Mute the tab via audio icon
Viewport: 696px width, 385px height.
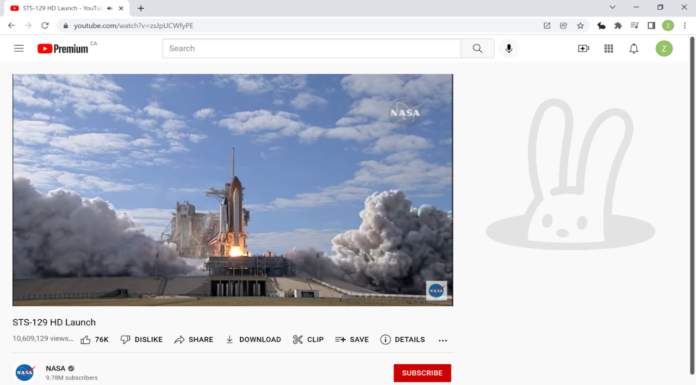tap(110, 8)
